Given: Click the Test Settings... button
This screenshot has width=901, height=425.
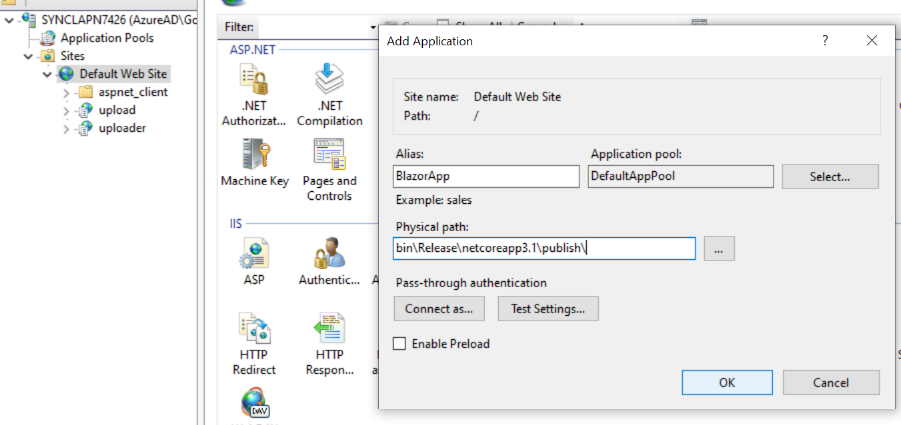Looking at the screenshot, I should point(548,309).
